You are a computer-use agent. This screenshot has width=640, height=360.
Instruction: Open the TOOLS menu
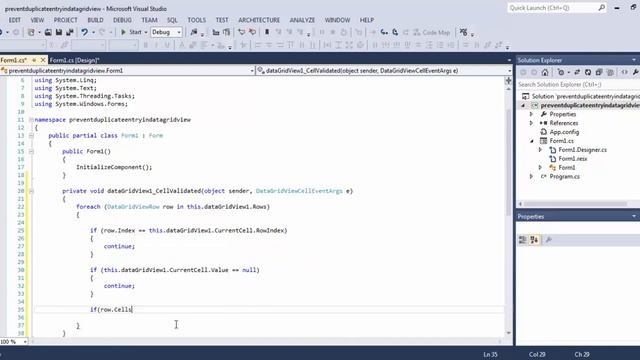click(197, 20)
